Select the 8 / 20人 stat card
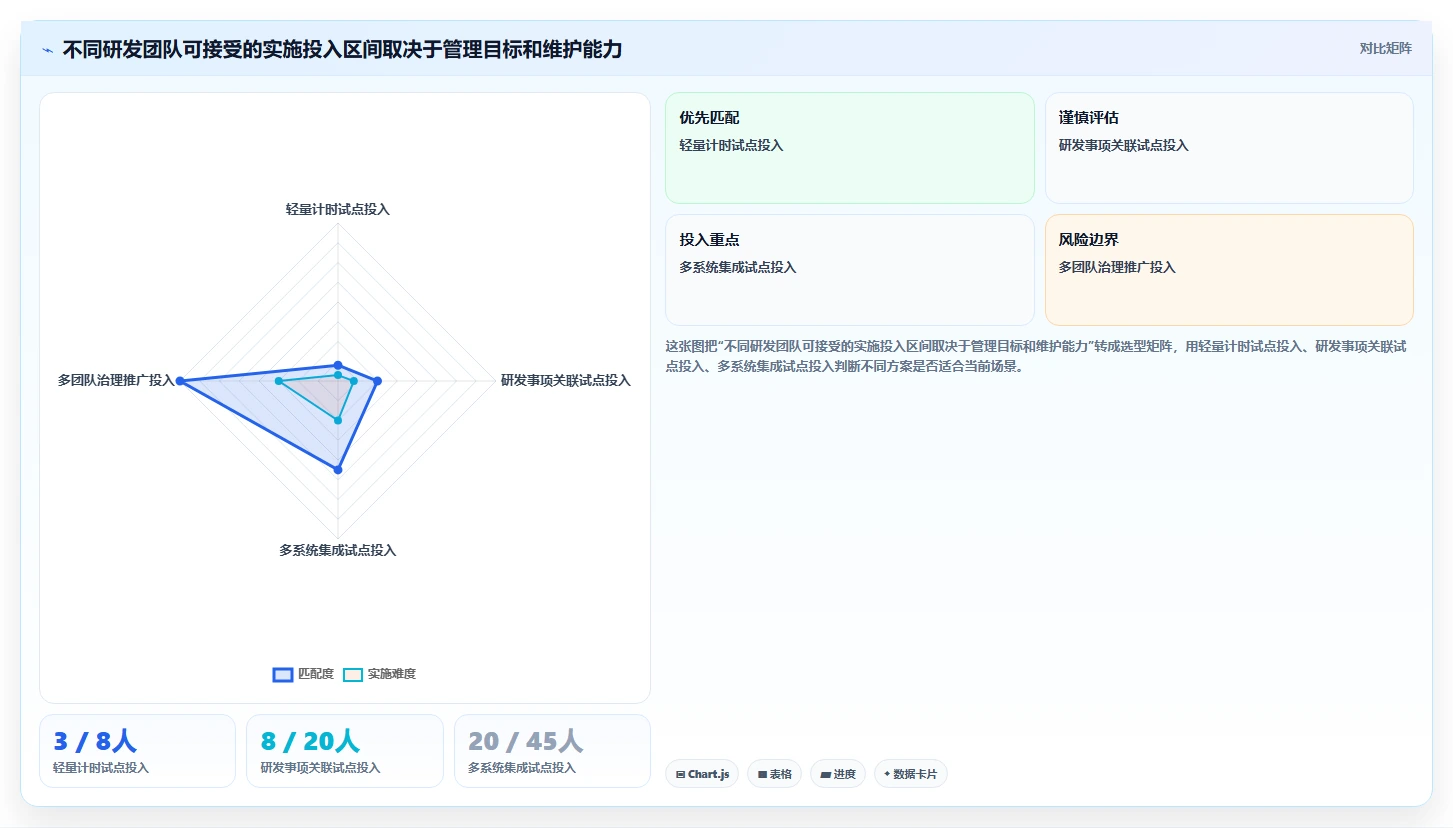The height and width of the screenshot is (828, 1453). [x=345, y=751]
